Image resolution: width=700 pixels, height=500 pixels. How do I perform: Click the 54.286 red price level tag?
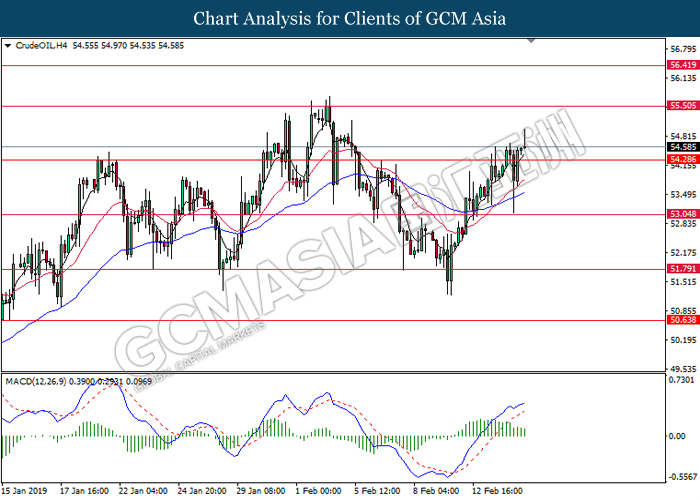(x=683, y=159)
